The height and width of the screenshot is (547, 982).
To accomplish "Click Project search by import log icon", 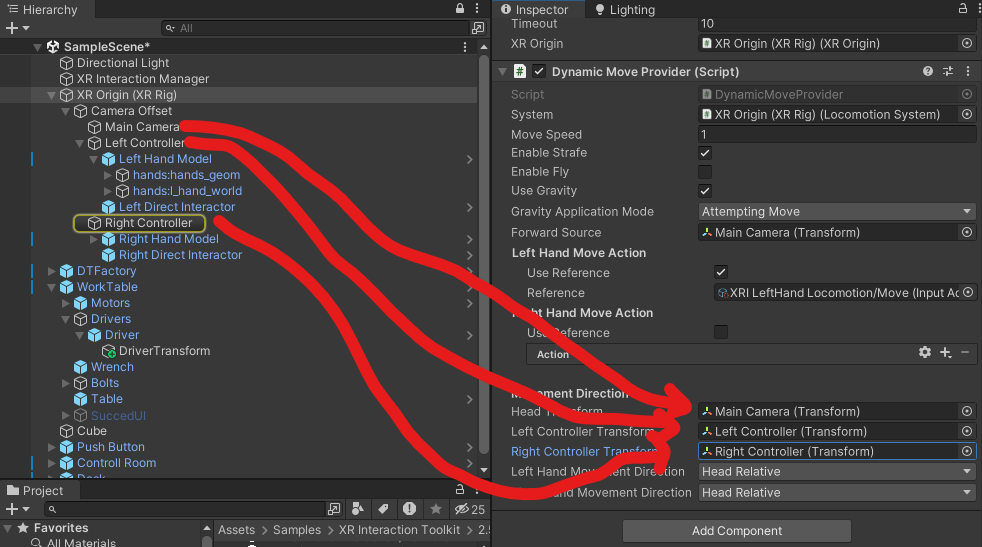I will [409, 509].
